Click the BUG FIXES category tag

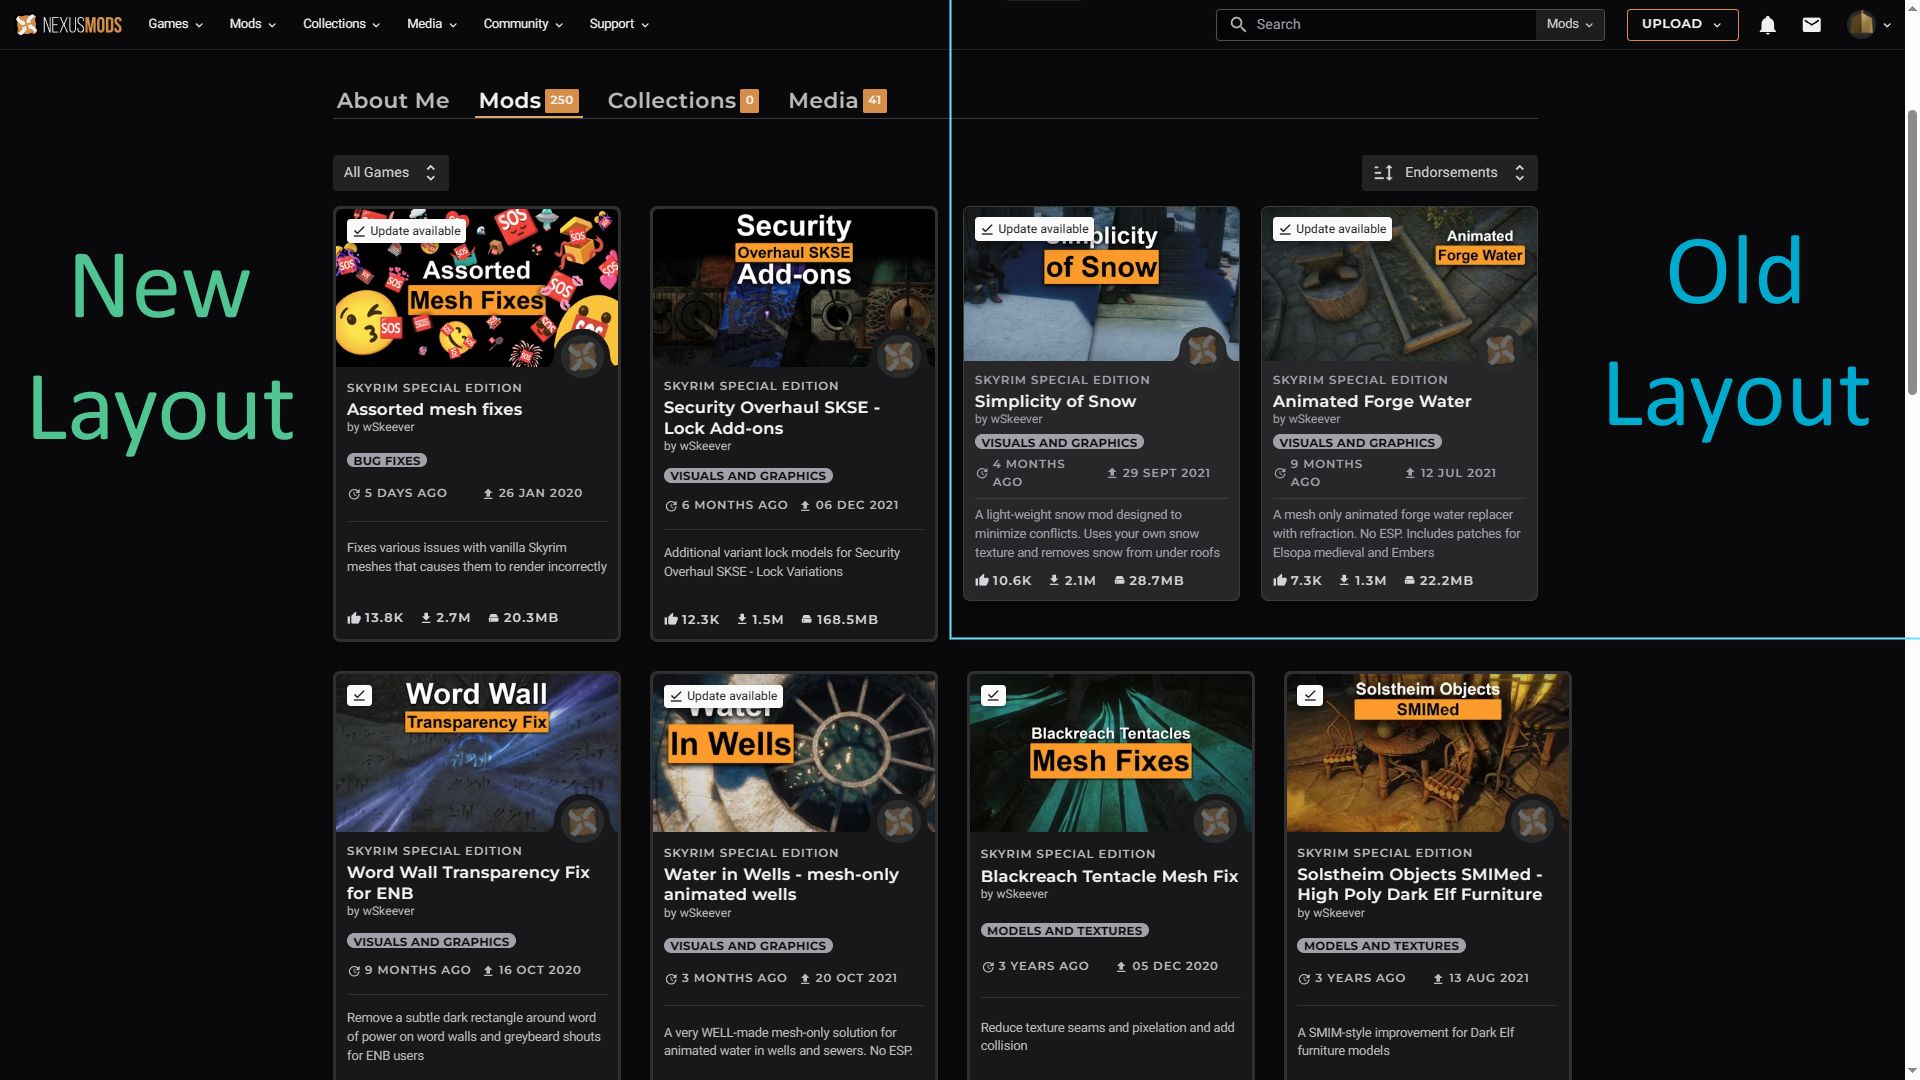tap(387, 461)
